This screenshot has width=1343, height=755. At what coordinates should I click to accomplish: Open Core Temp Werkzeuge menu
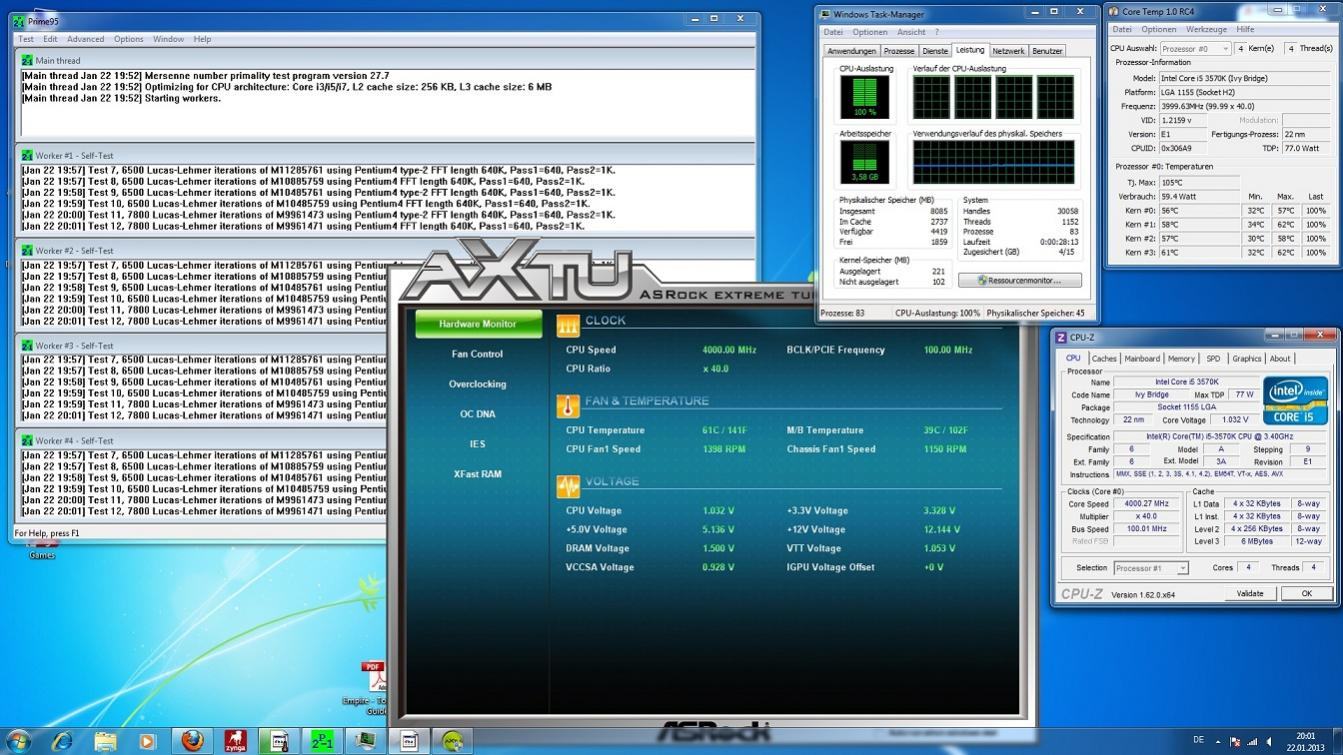[1206, 29]
